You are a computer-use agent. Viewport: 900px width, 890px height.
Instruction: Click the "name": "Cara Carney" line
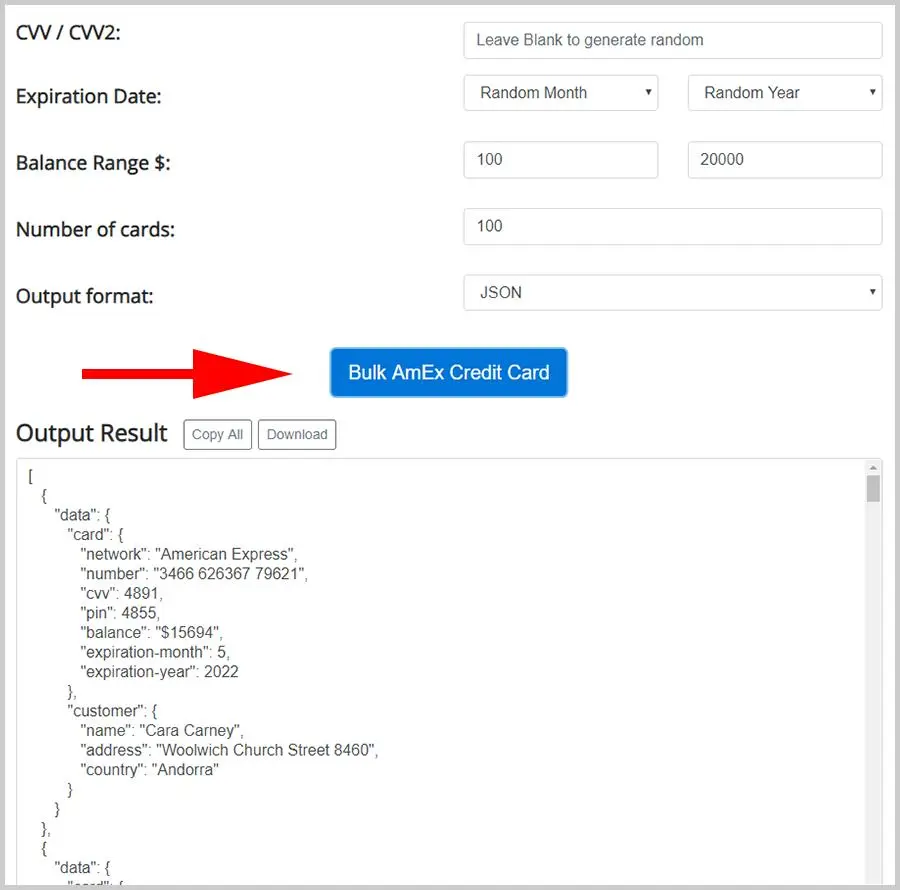click(162, 730)
